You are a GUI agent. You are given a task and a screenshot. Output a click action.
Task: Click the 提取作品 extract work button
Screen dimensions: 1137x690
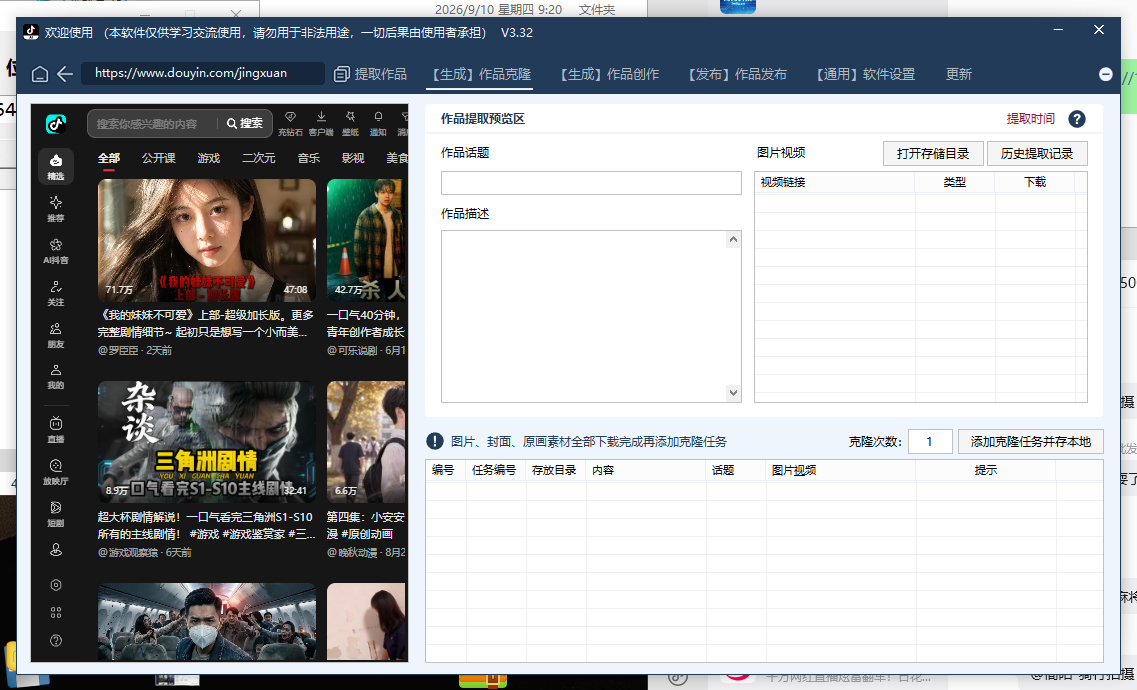371,74
